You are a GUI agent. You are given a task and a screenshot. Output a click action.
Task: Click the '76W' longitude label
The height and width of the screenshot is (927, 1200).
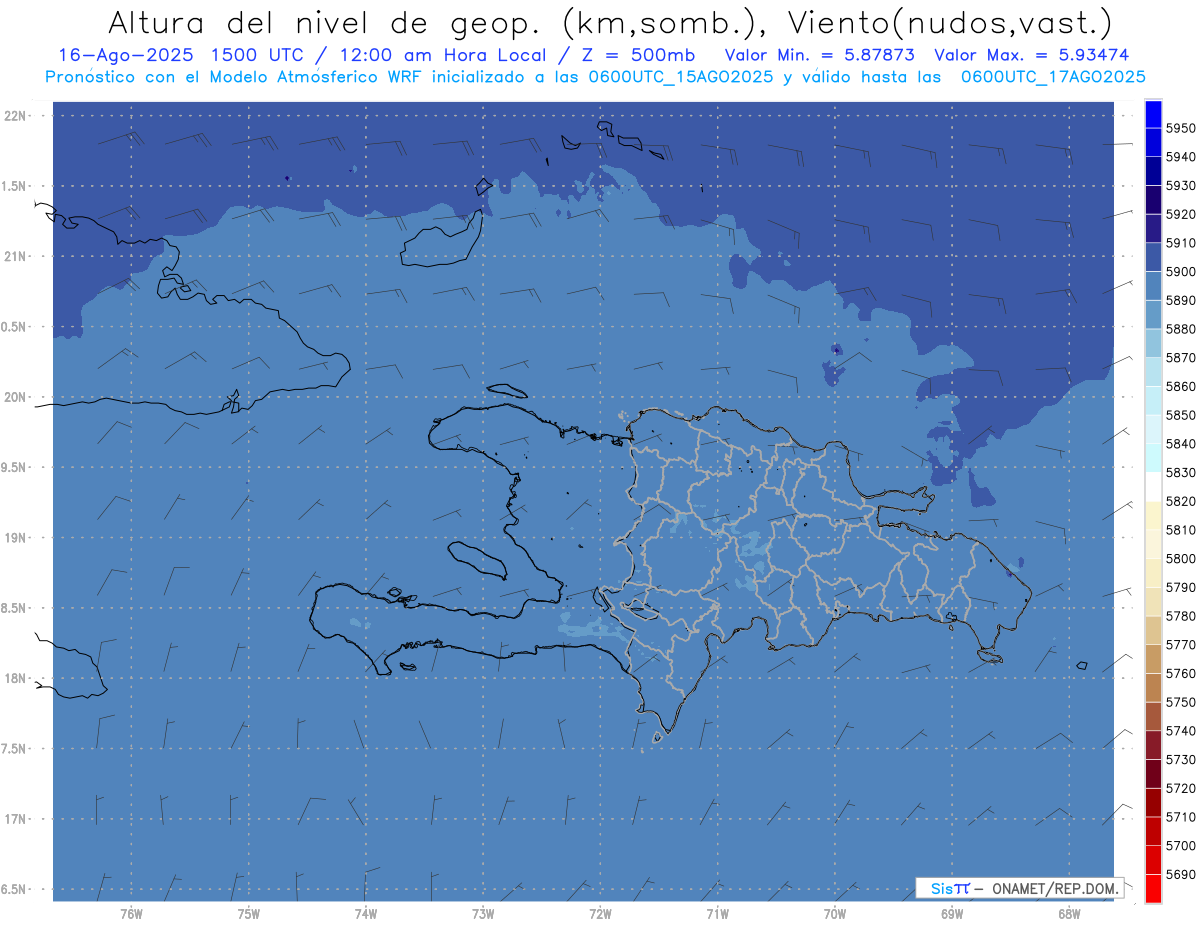131,914
